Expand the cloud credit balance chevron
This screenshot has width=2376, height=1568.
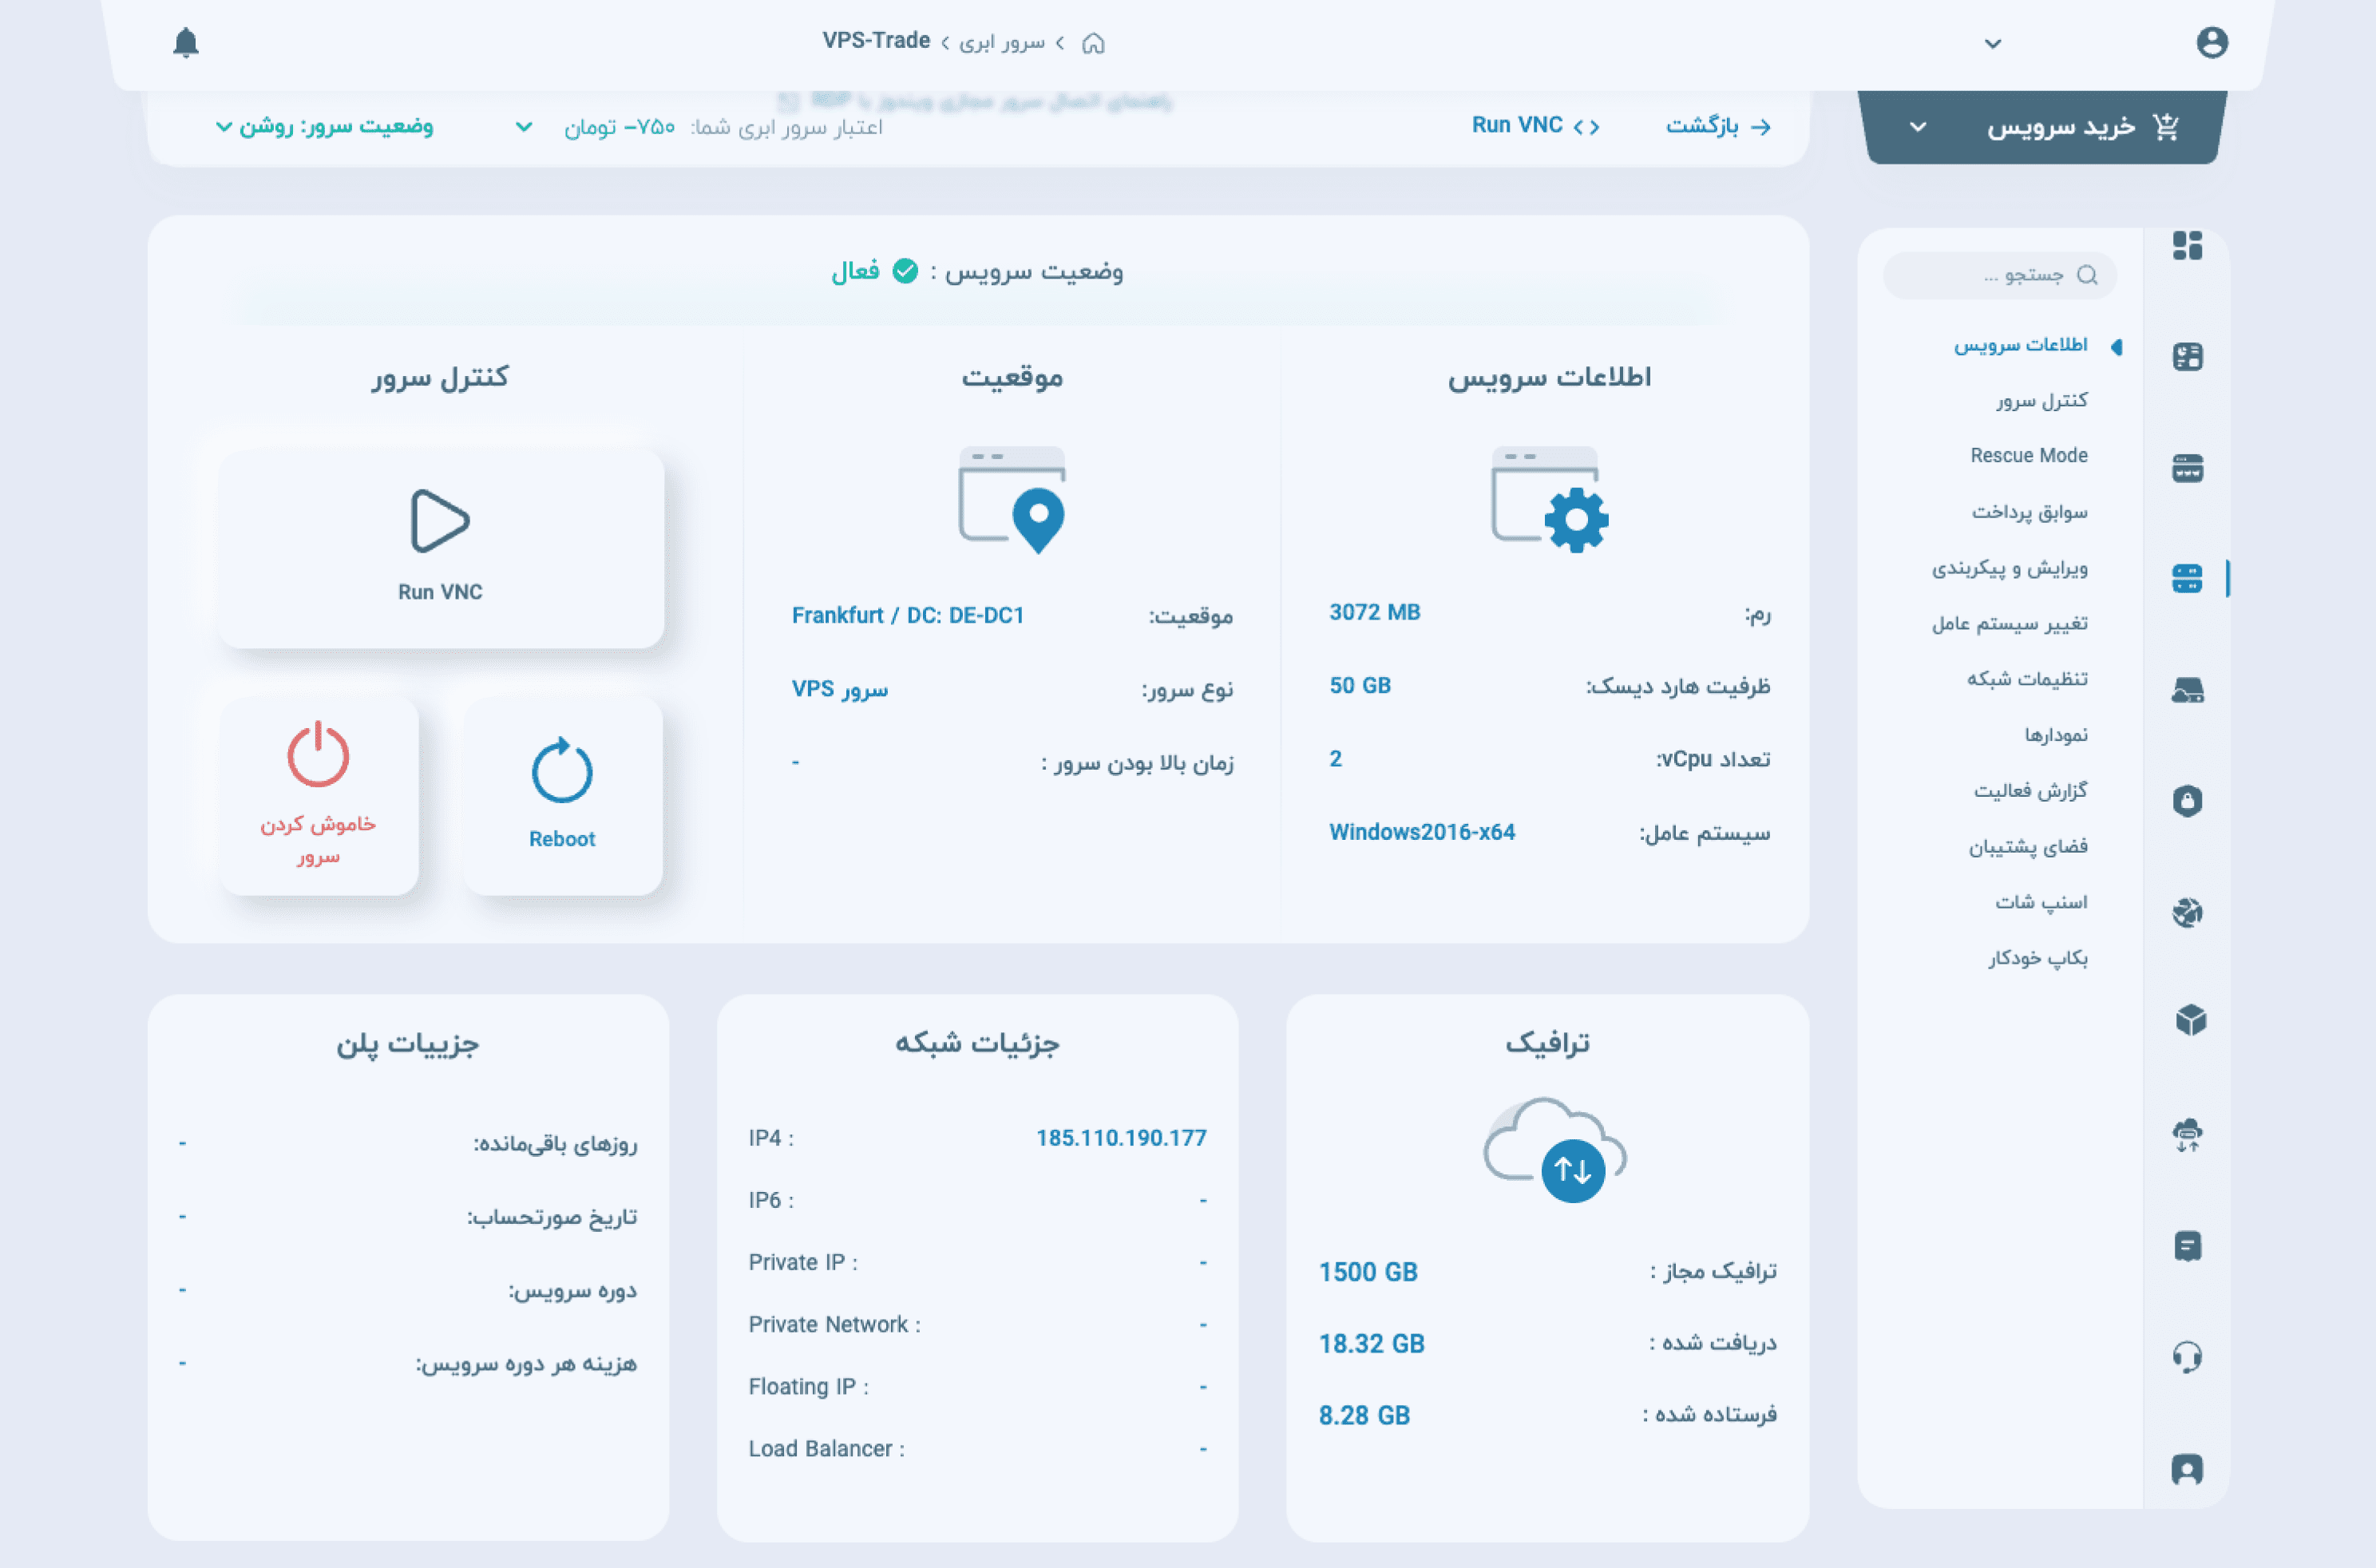[x=523, y=127]
